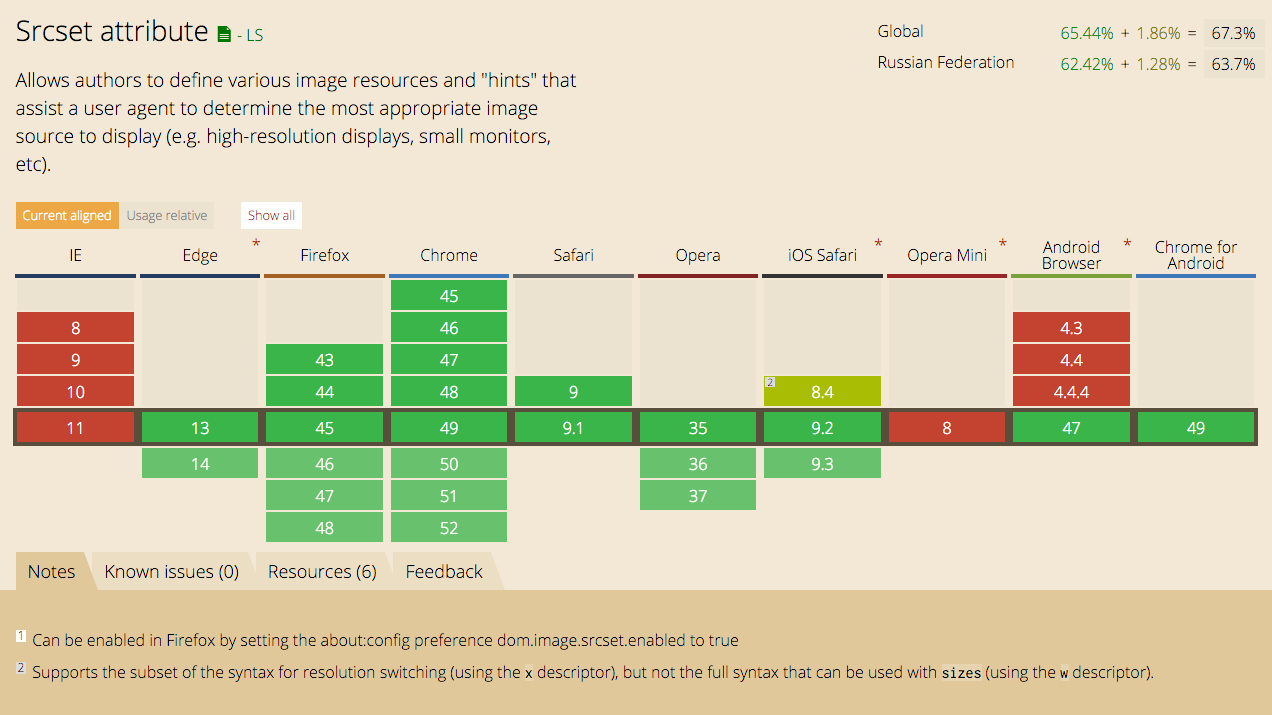
Task: Open the Known issues (0) tab
Action: (x=172, y=571)
